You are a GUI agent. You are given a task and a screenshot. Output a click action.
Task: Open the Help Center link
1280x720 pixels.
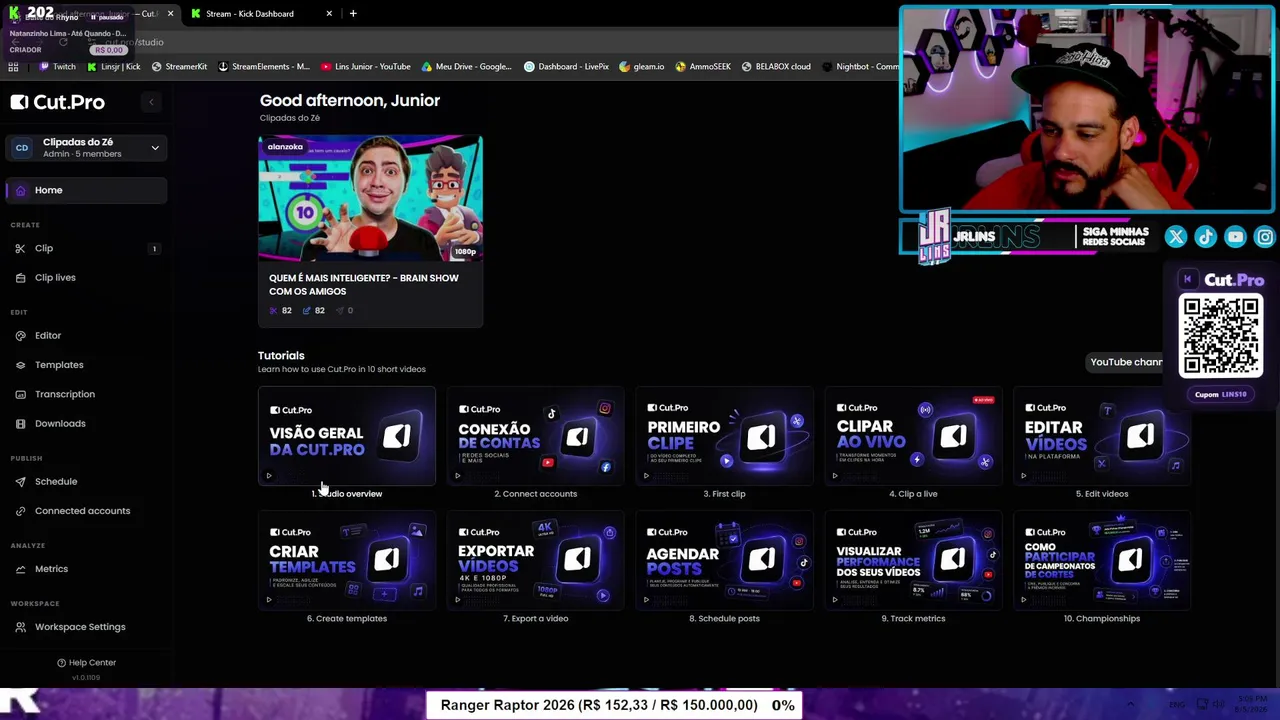86,662
